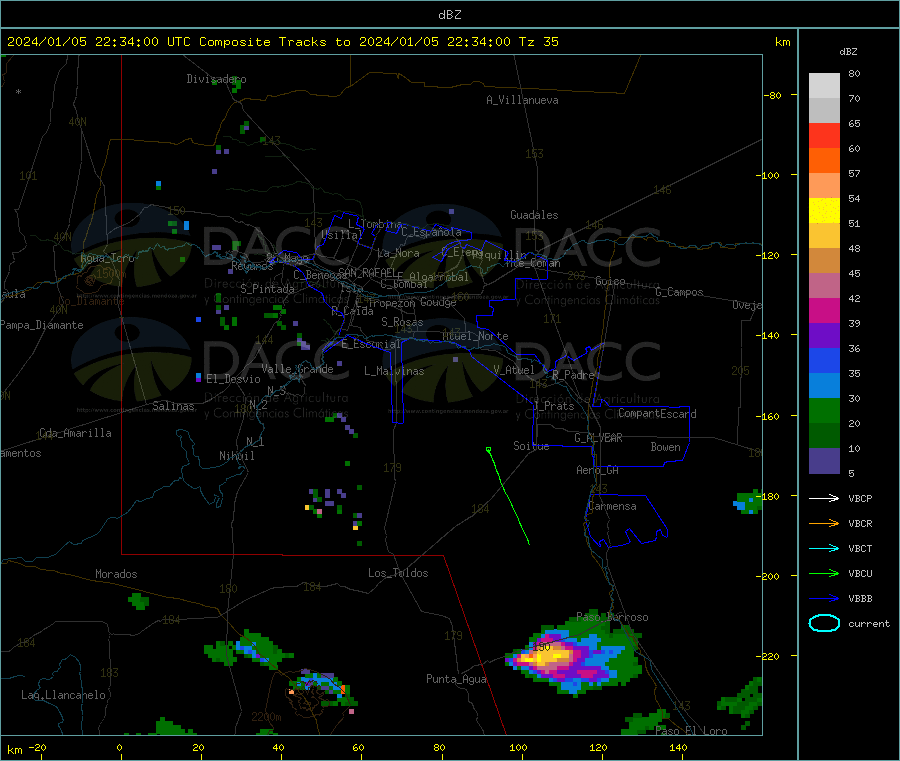Click the slate violet 10 dBZ swatch
Screen dimensions: 900x761
click(x=824, y=460)
